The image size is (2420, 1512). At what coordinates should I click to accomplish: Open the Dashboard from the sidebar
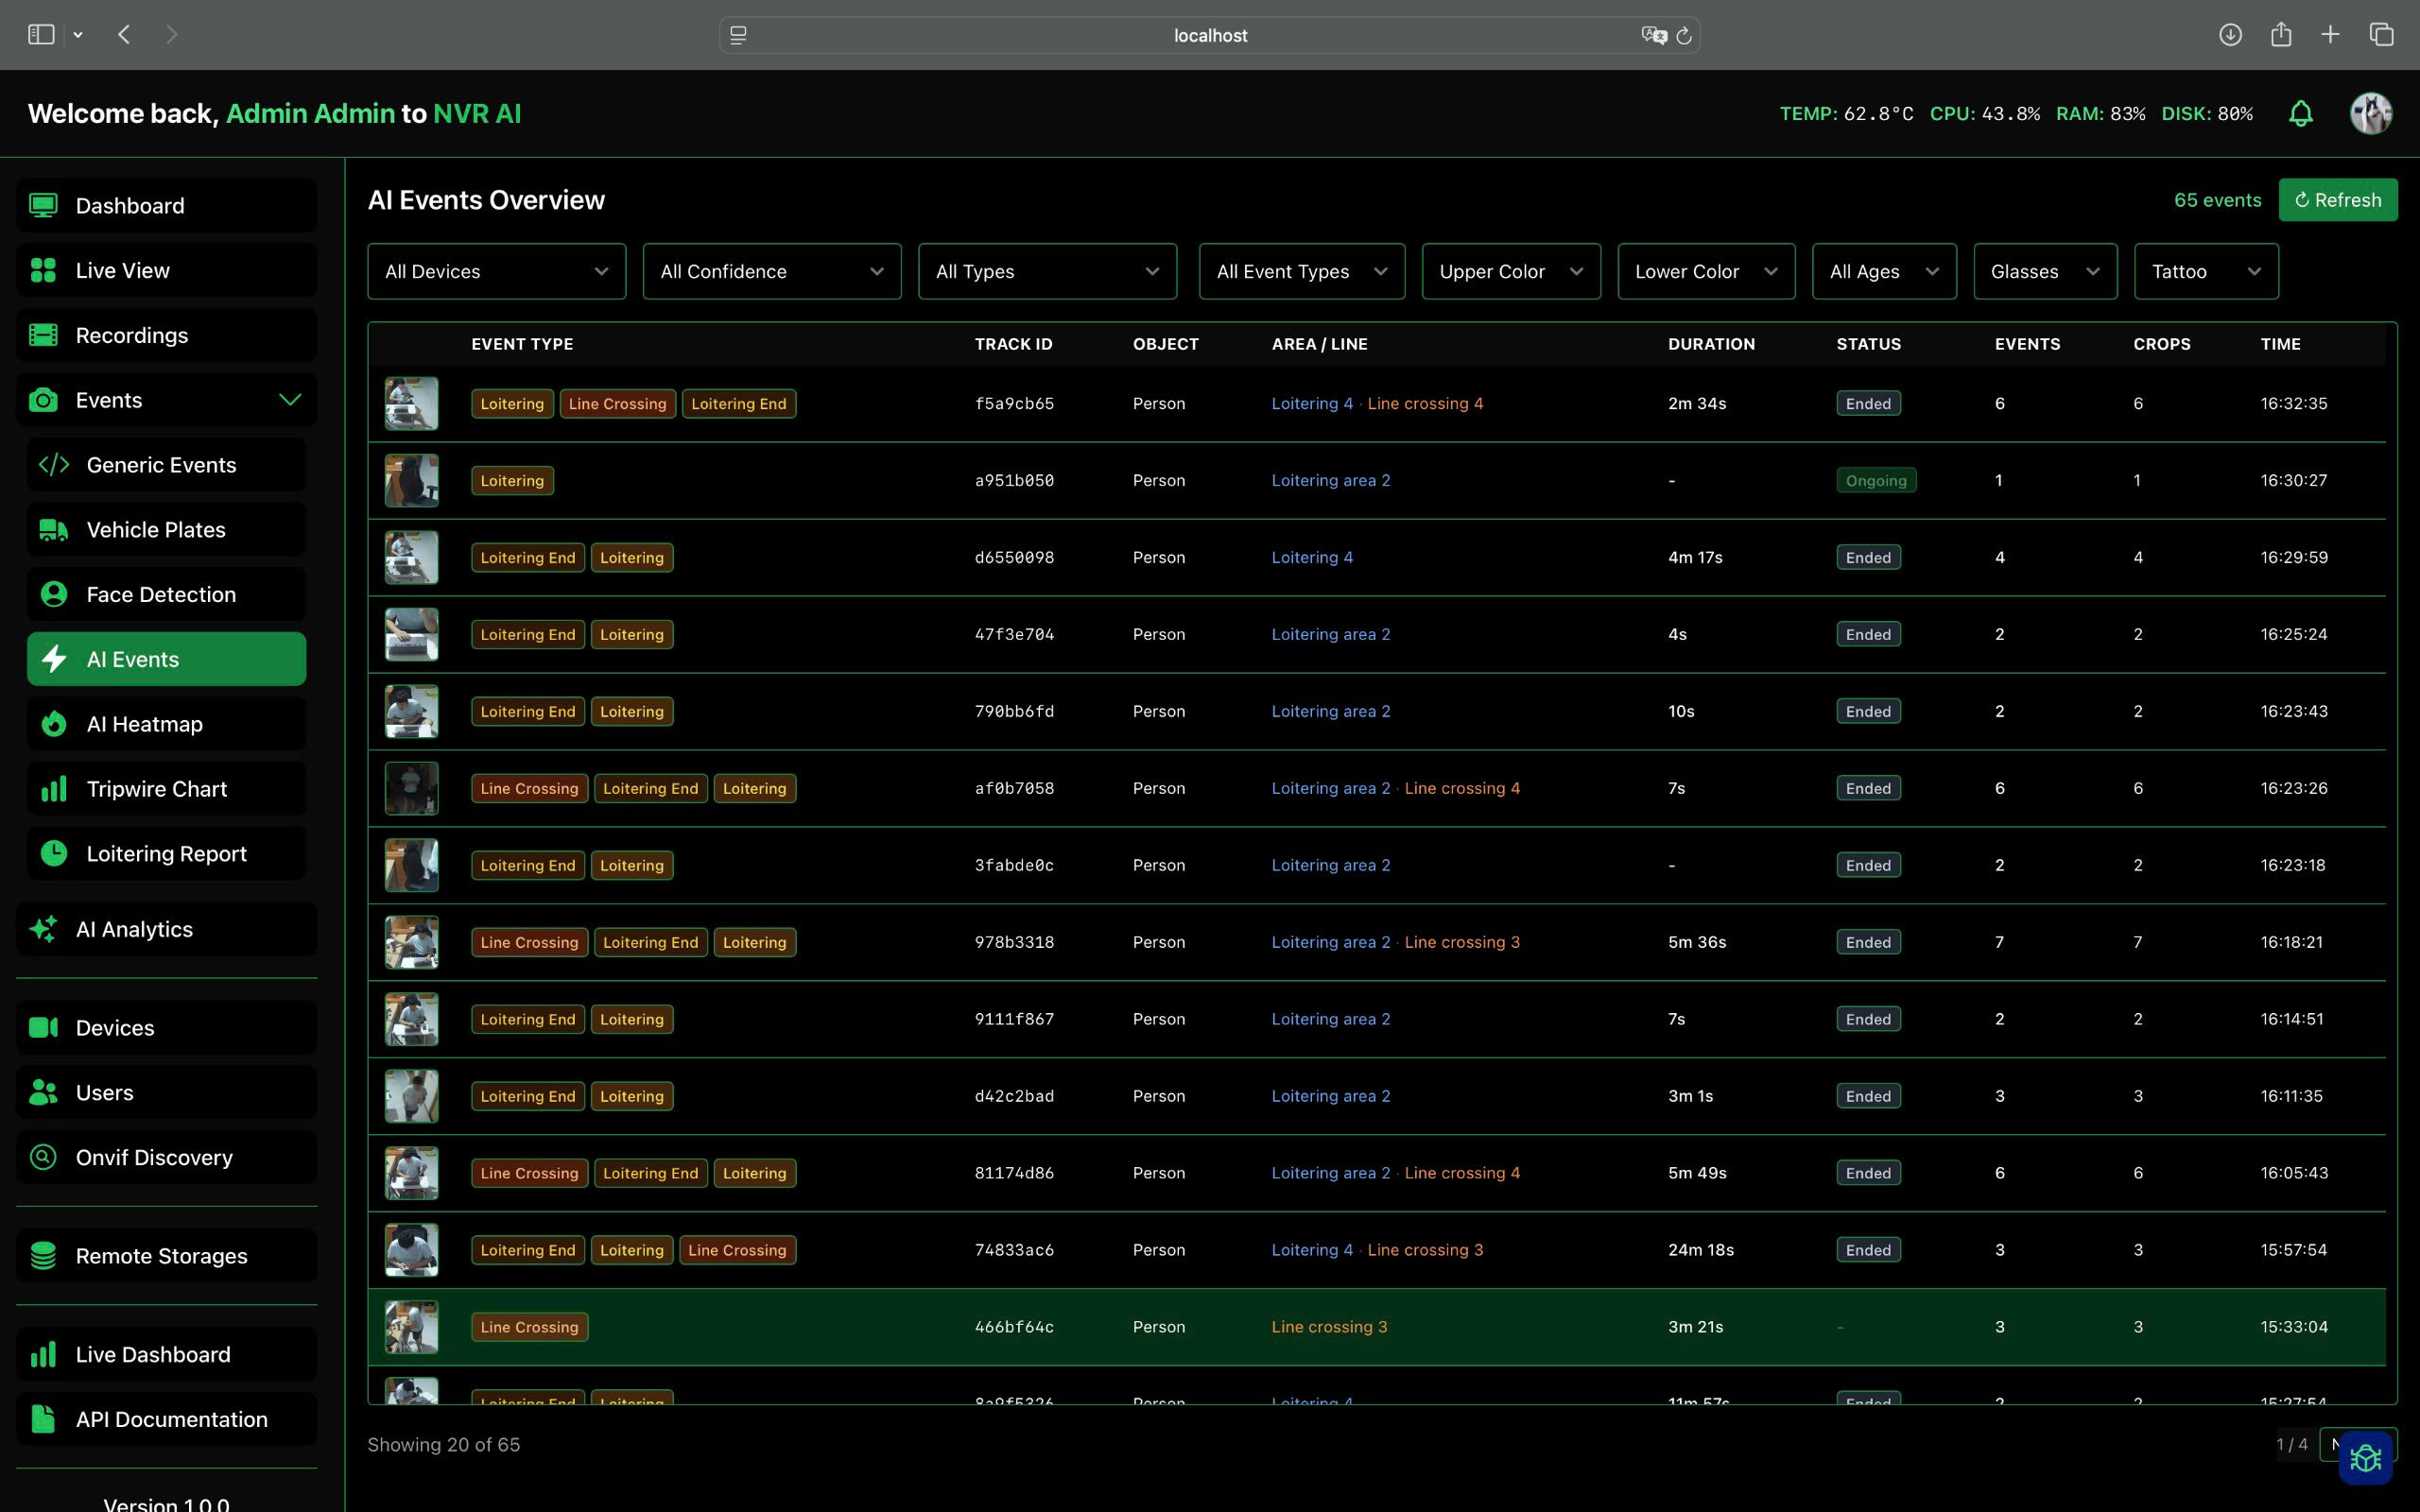[x=130, y=205]
